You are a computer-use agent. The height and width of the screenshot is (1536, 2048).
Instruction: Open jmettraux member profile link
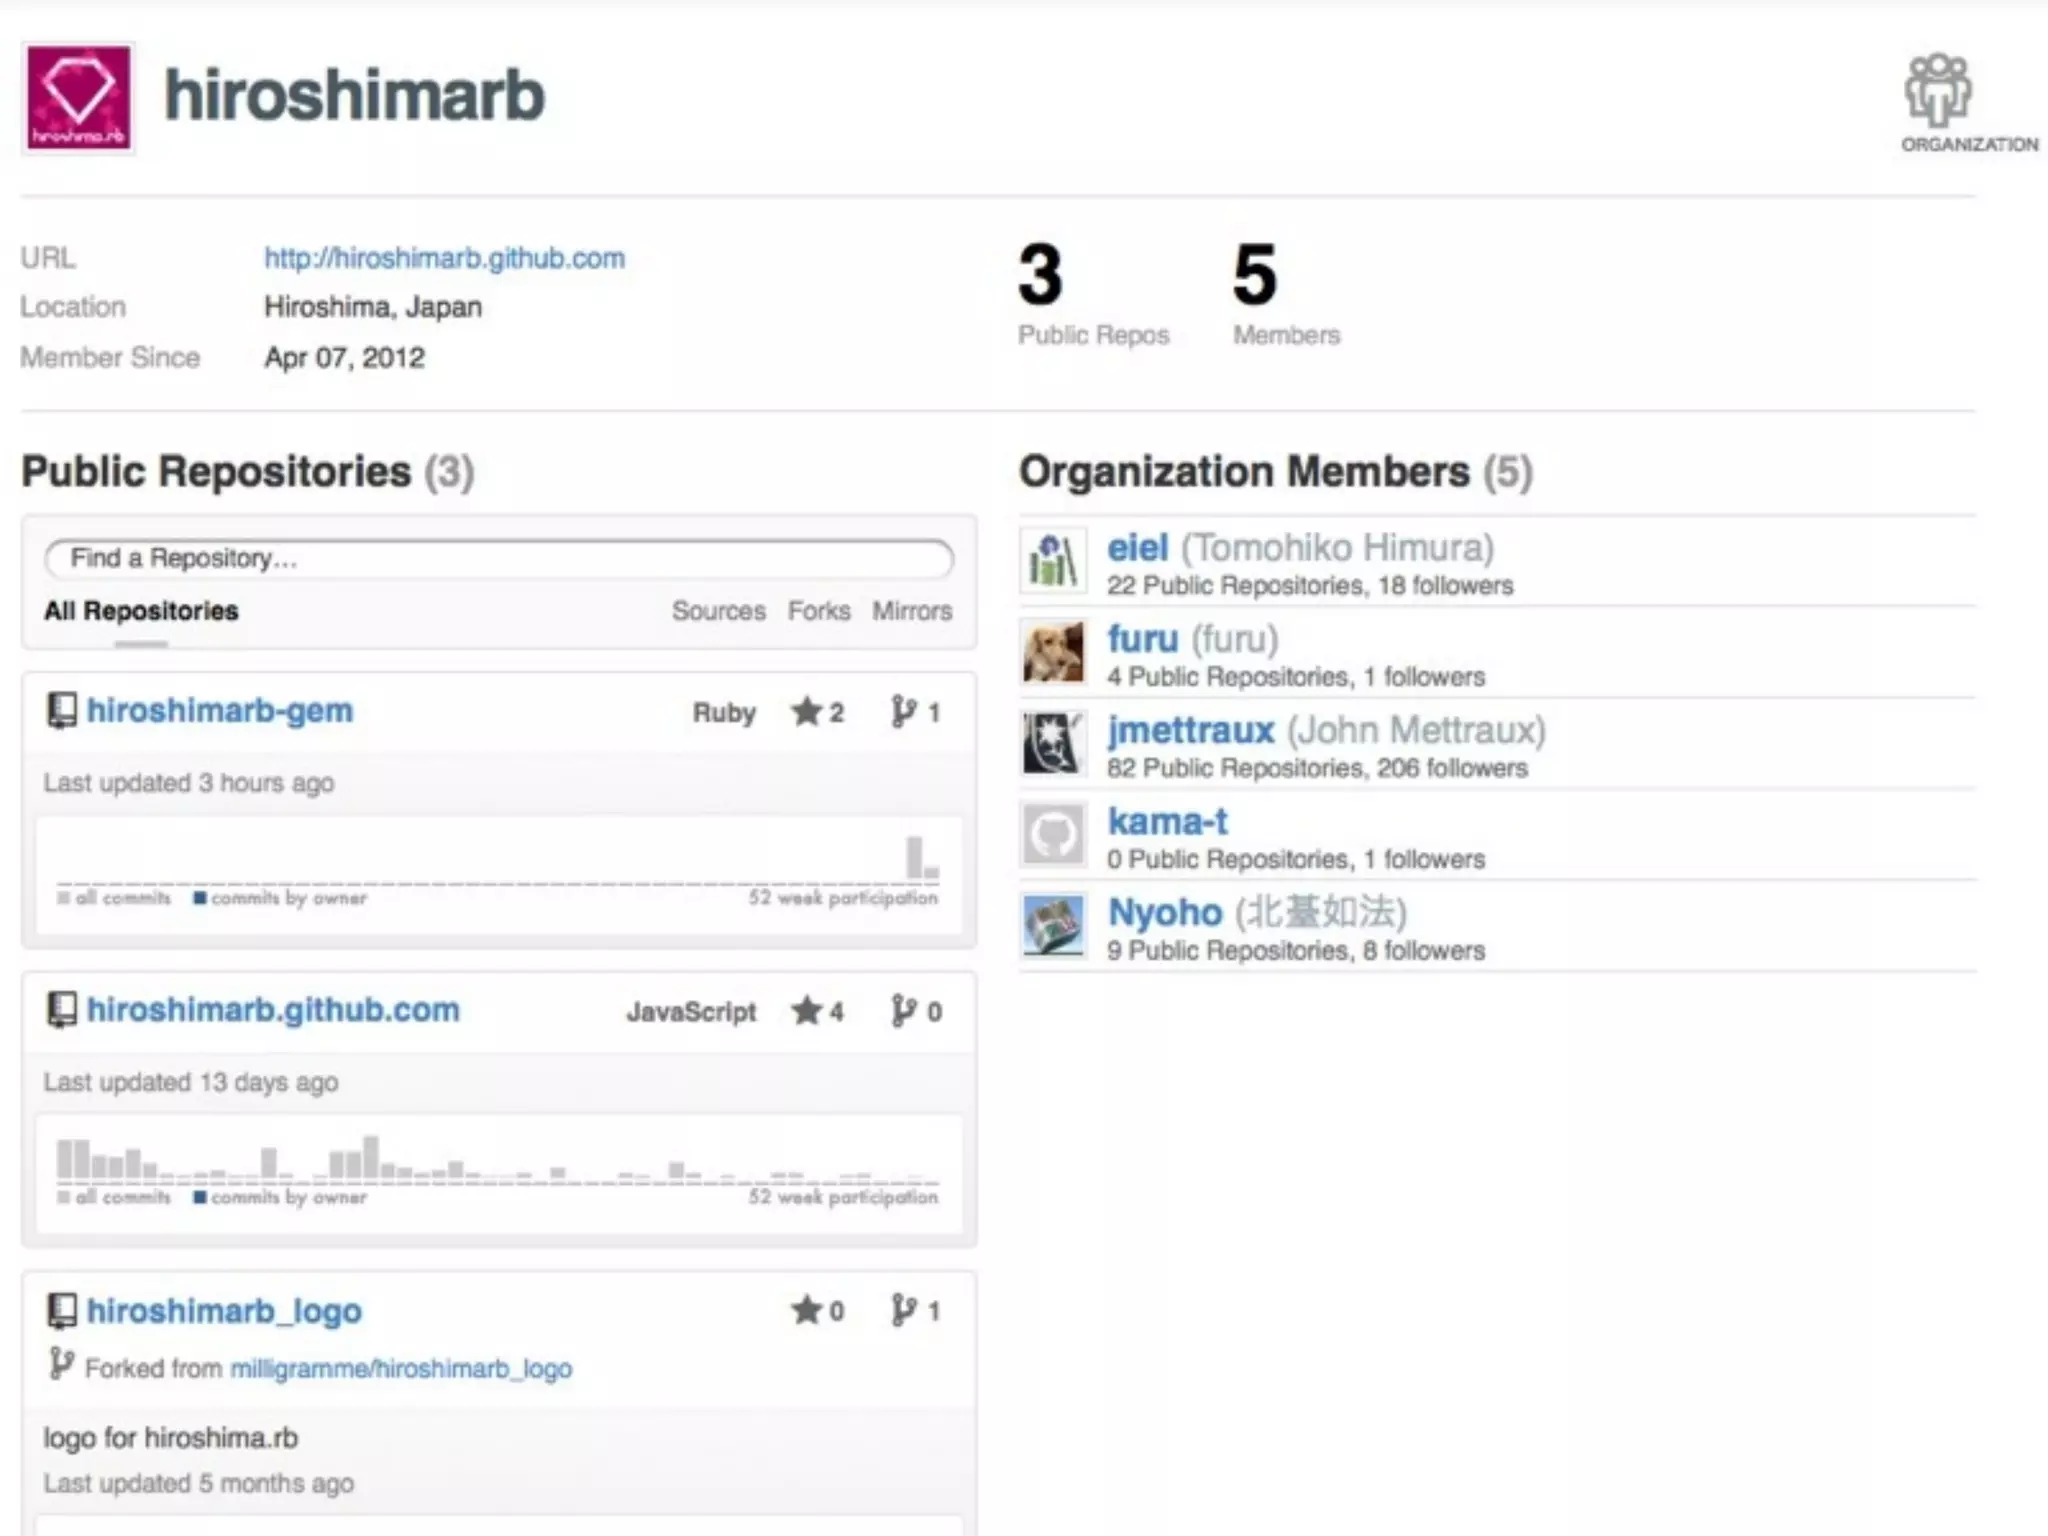1190,730
